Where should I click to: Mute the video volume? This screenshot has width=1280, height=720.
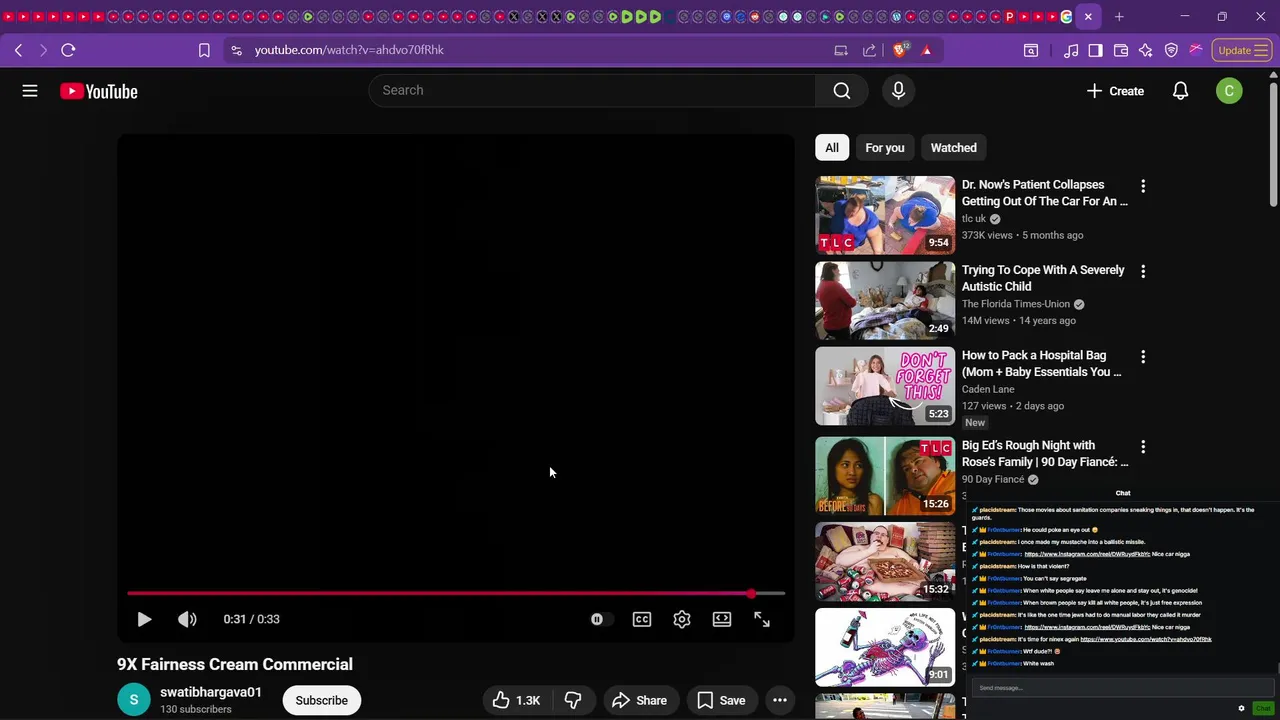pos(187,619)
